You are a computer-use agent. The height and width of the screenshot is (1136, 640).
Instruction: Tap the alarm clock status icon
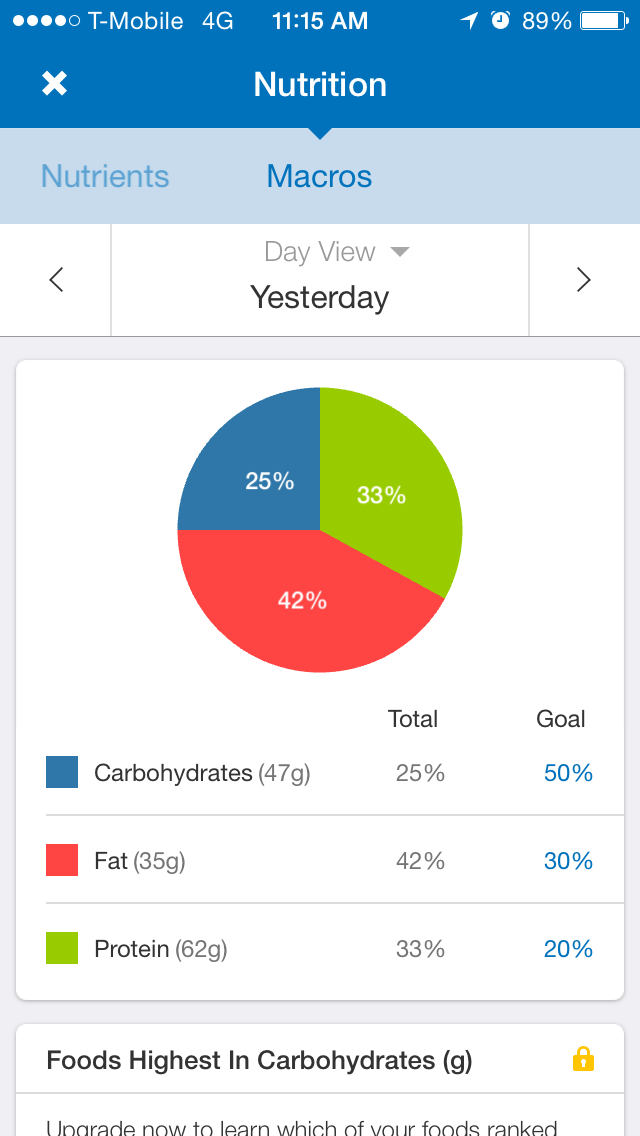500,21
